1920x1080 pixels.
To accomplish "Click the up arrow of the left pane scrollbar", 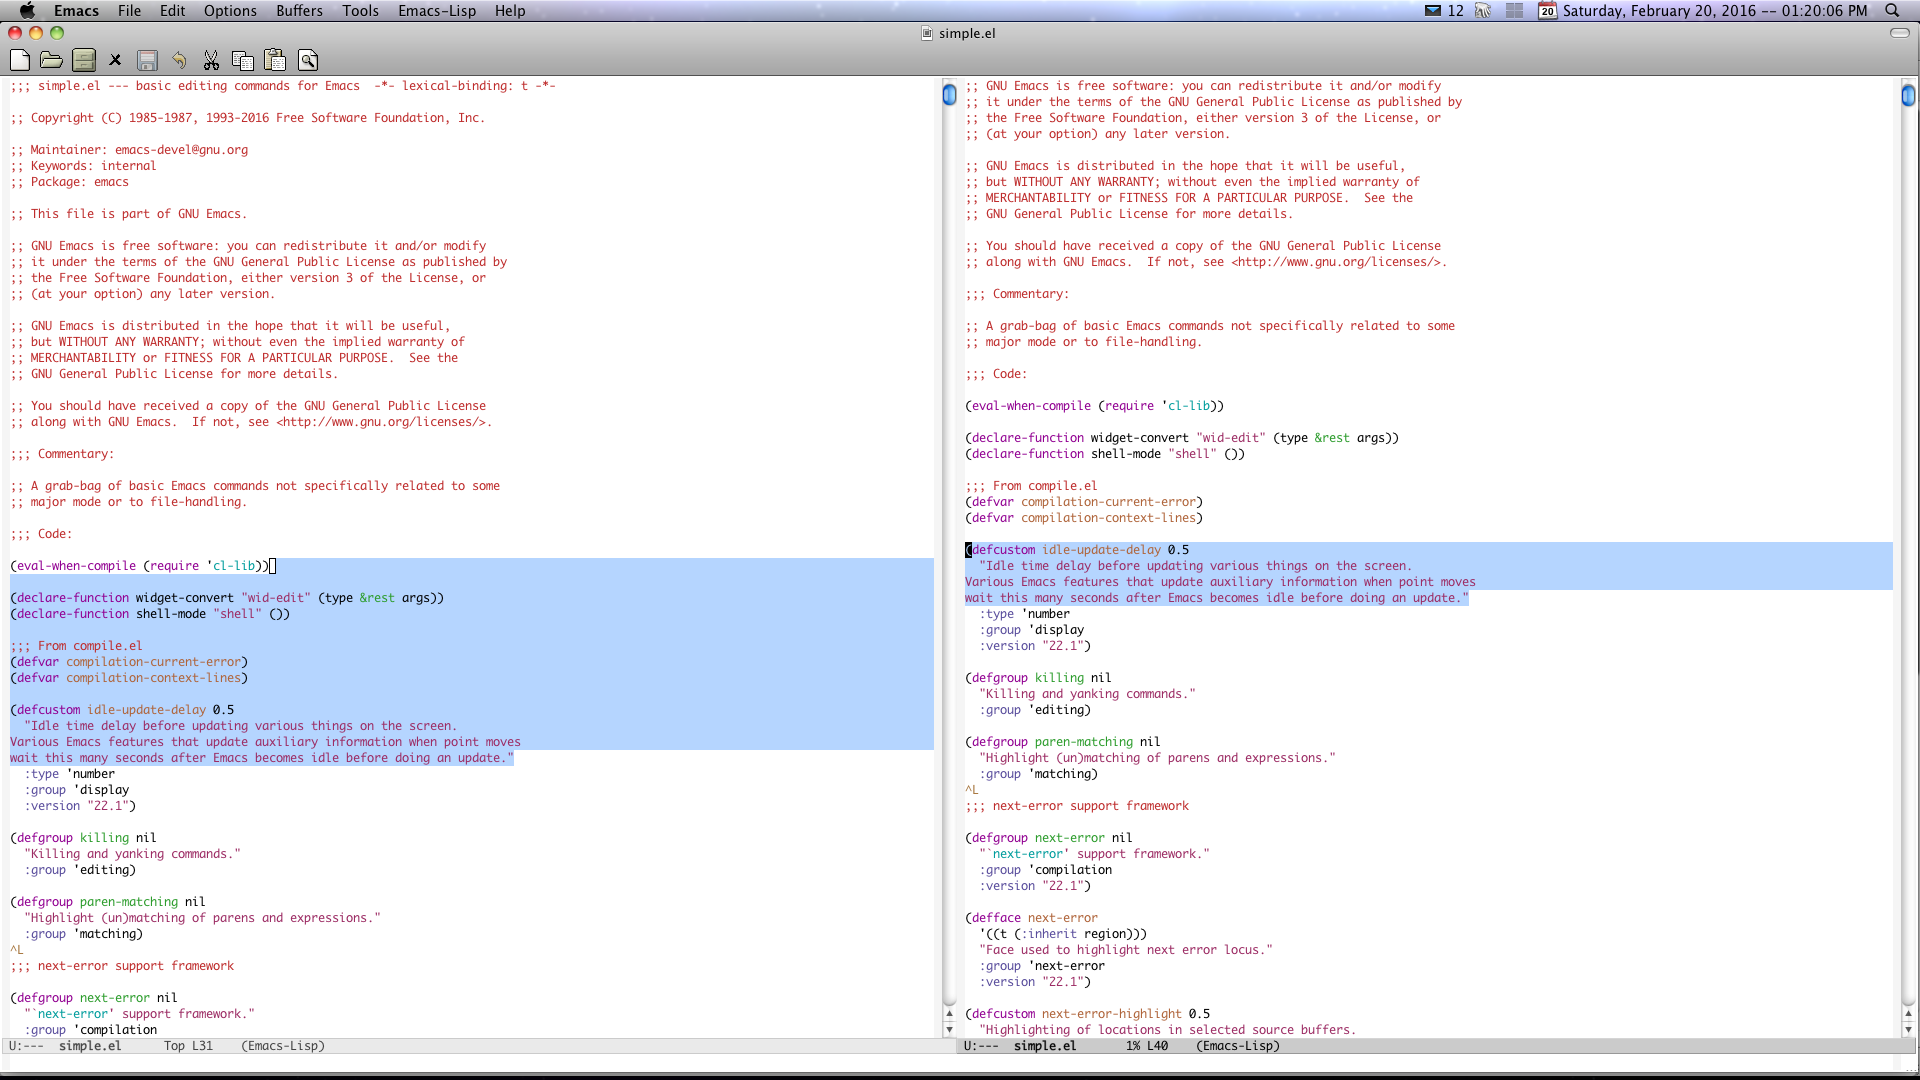I will click(949, 1013).
